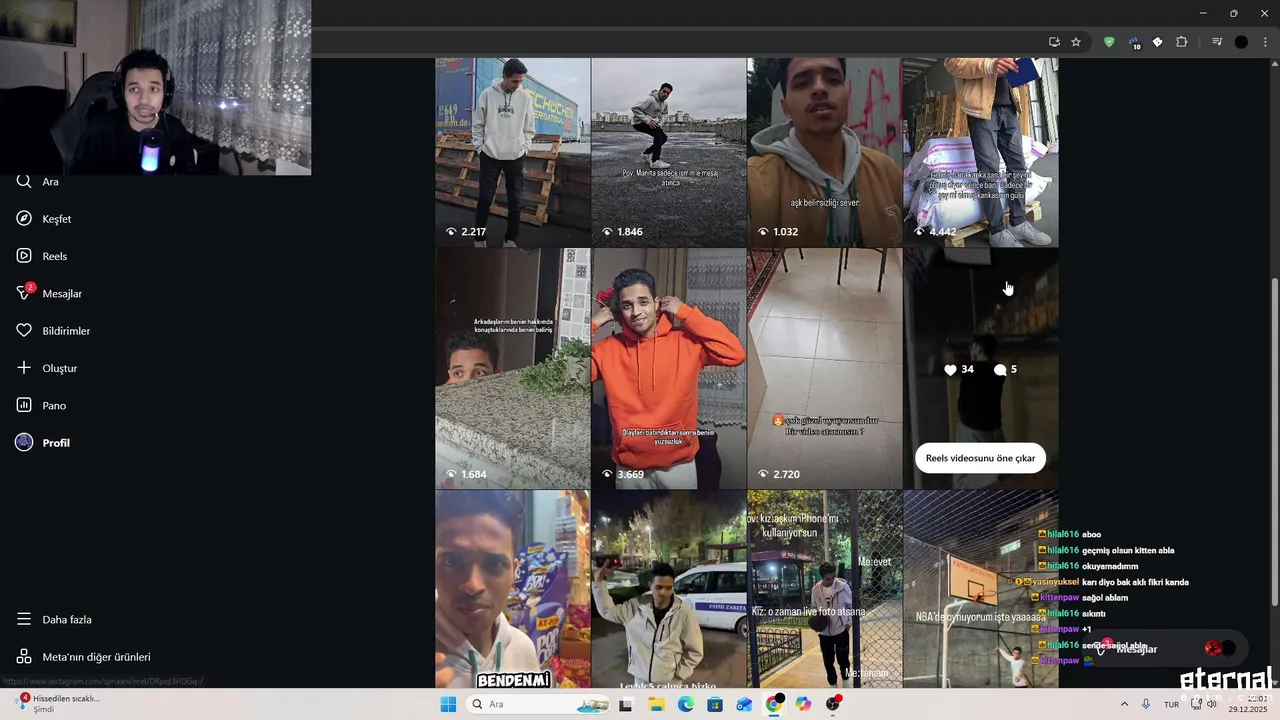
Task: Open Copilot from taskbar
Action: pos(803,704)
